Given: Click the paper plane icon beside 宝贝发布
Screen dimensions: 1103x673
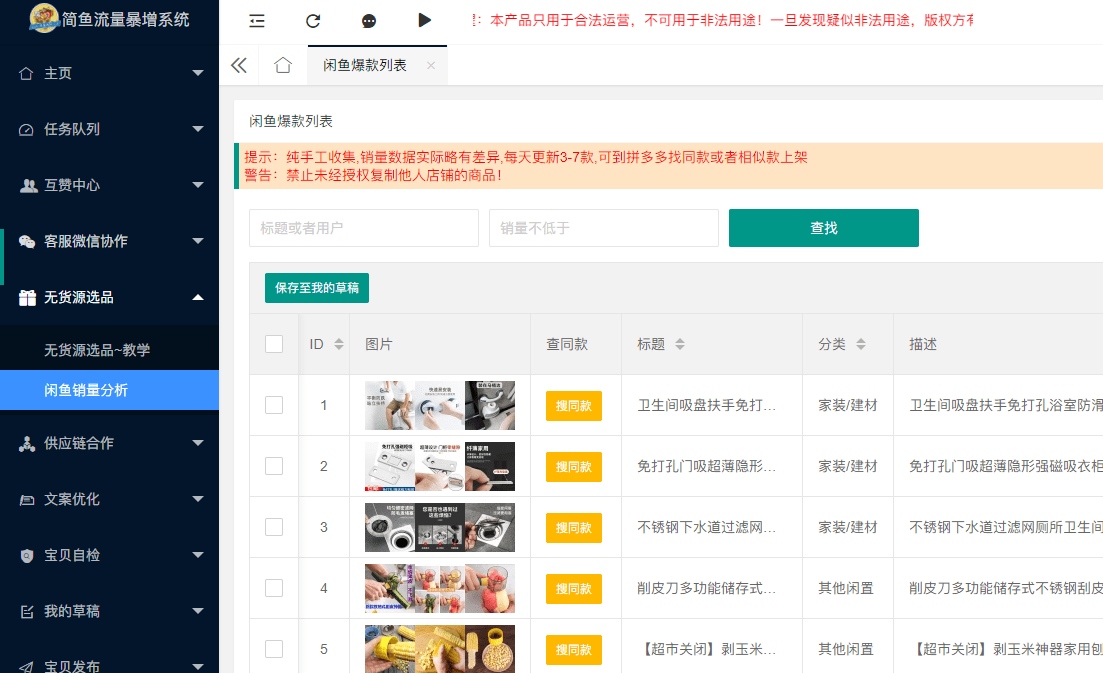Looking at the screenshot, I should (x=26, y=667).
